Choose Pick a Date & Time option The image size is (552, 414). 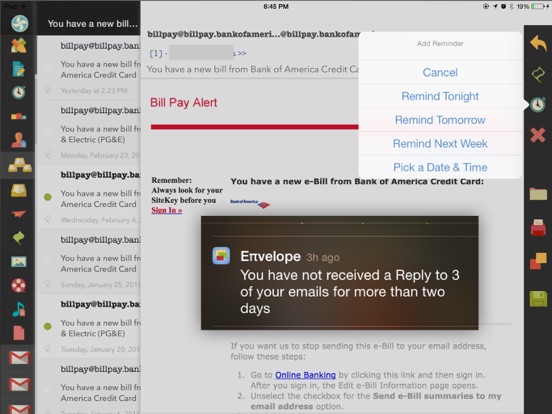(x=440, y=167)
